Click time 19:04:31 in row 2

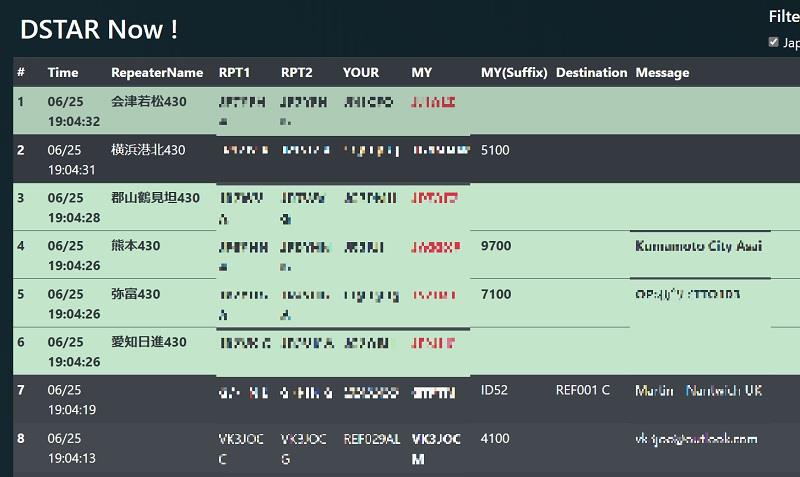[x=71, y=170]
